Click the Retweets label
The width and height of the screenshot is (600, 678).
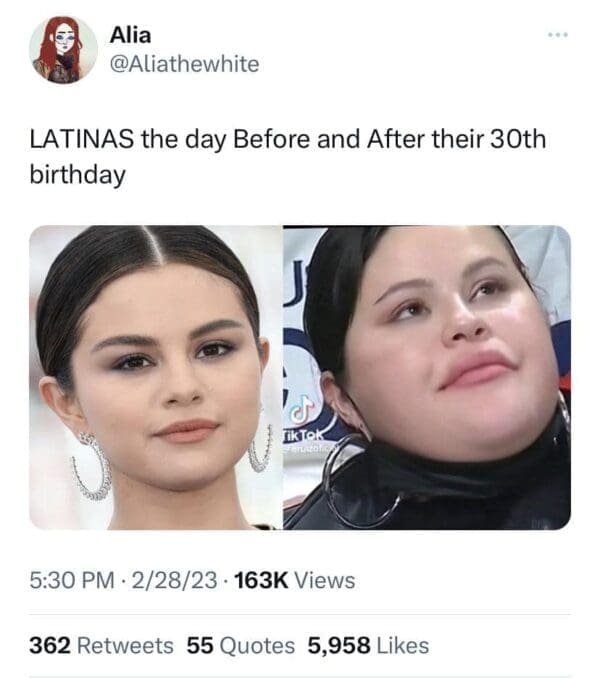(x=125, y=646)
